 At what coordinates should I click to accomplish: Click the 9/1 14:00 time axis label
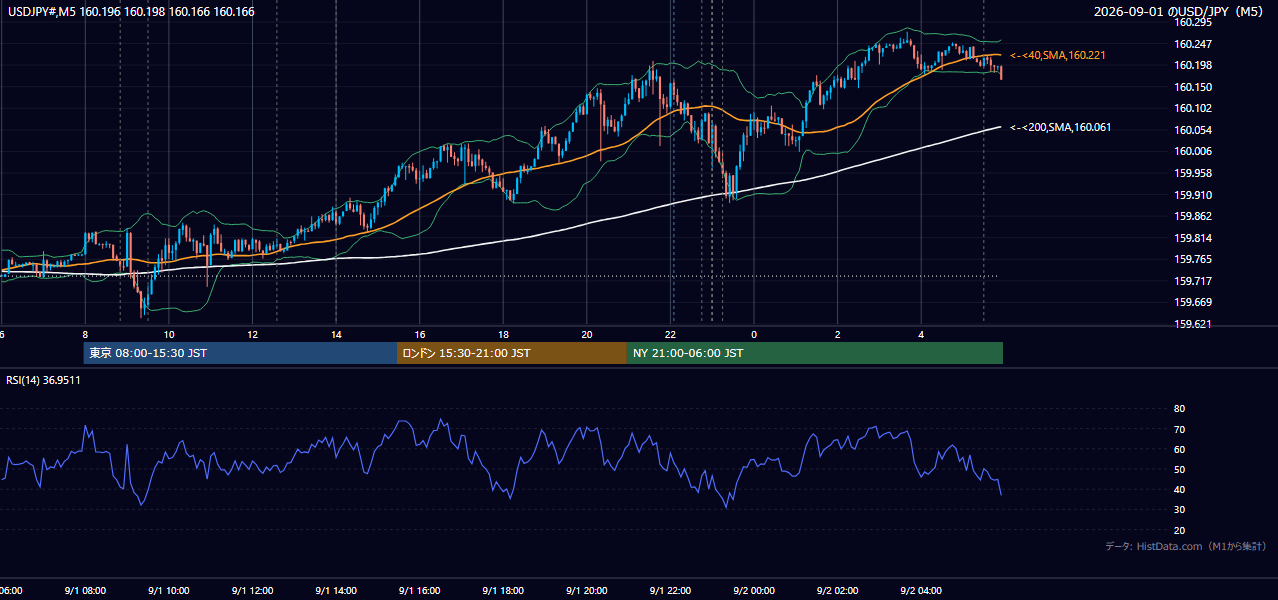pos(336,591)
